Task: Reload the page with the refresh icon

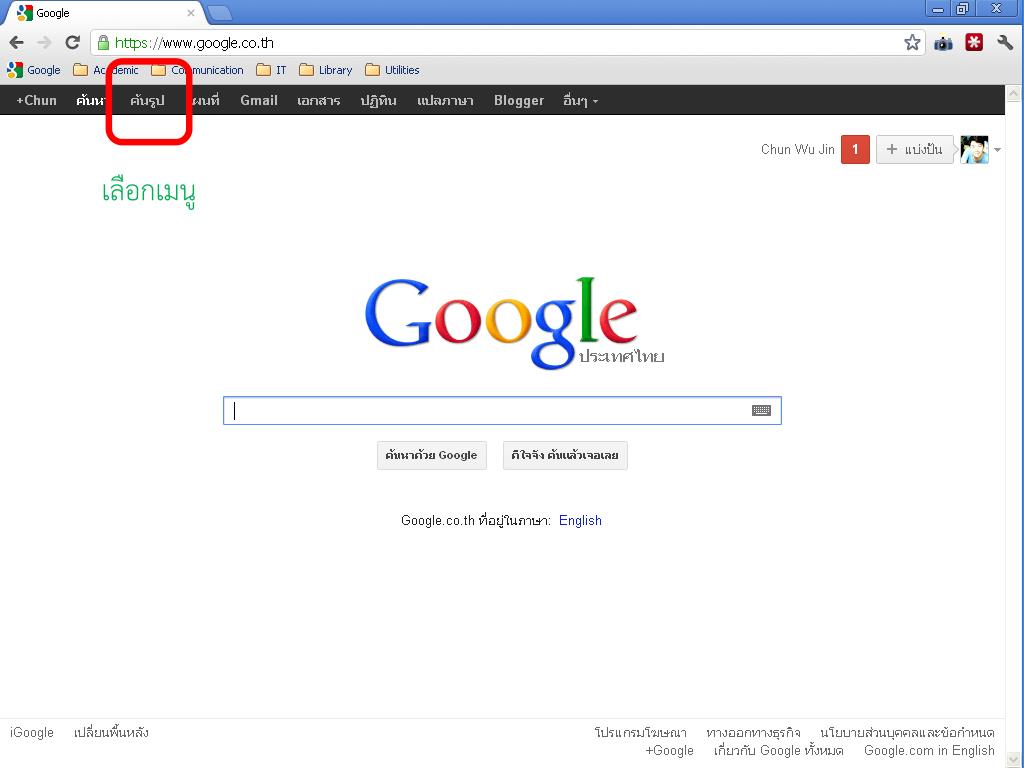Action: coord(72,43)
